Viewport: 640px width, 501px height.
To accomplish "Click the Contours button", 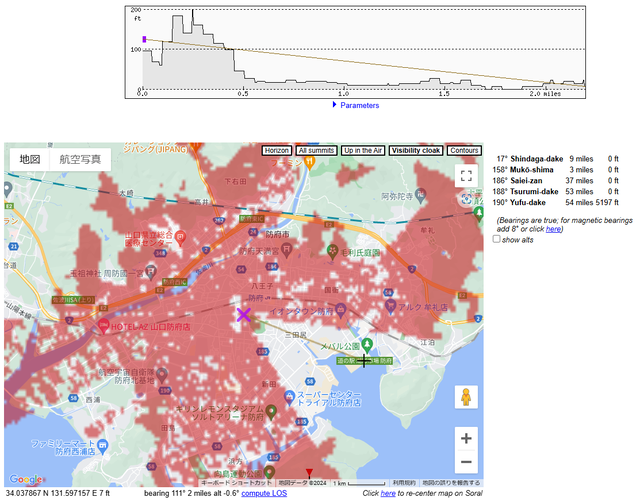I will (x=464, y=150).
